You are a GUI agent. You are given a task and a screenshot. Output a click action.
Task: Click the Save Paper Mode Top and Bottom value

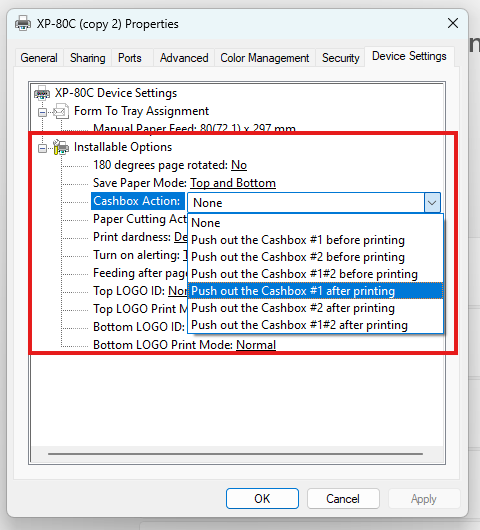pos(233,183)
